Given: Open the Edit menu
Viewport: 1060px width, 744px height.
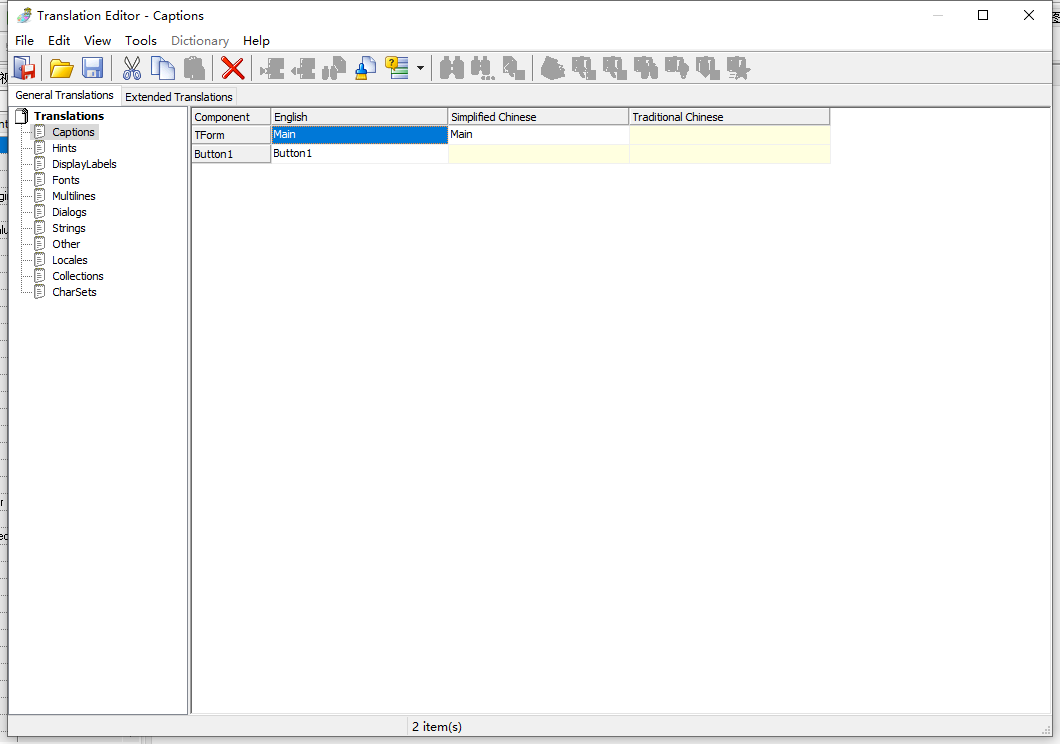Looking at the screenshot, I should 59,41.
